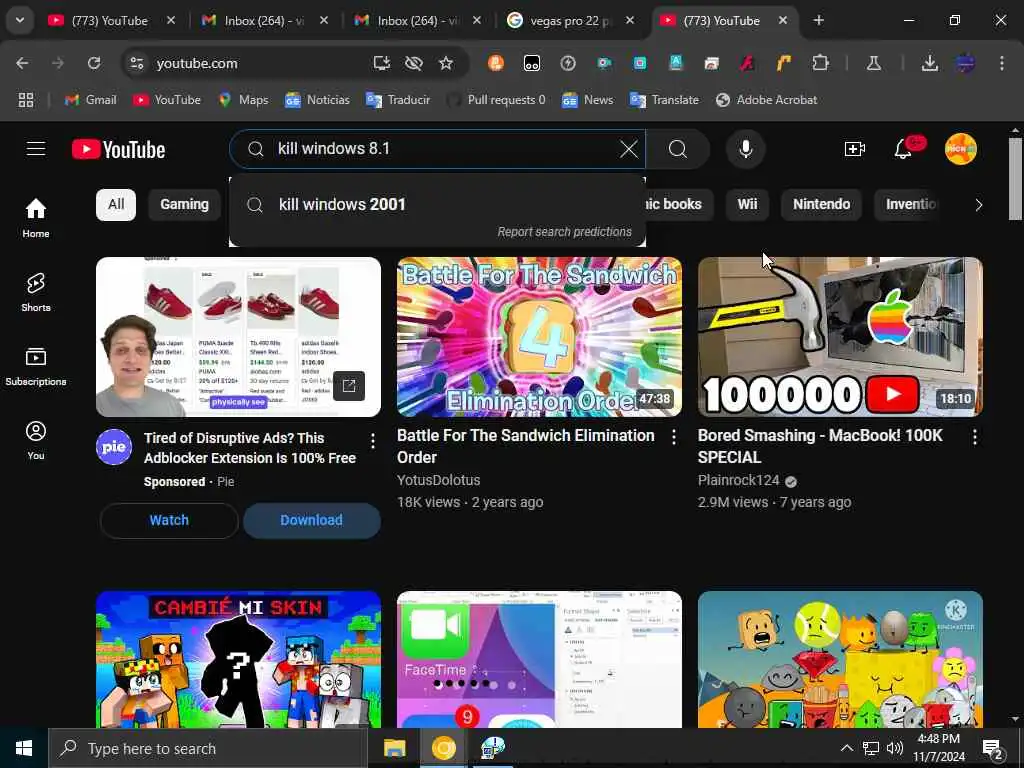Reload the page

(94, 63)
